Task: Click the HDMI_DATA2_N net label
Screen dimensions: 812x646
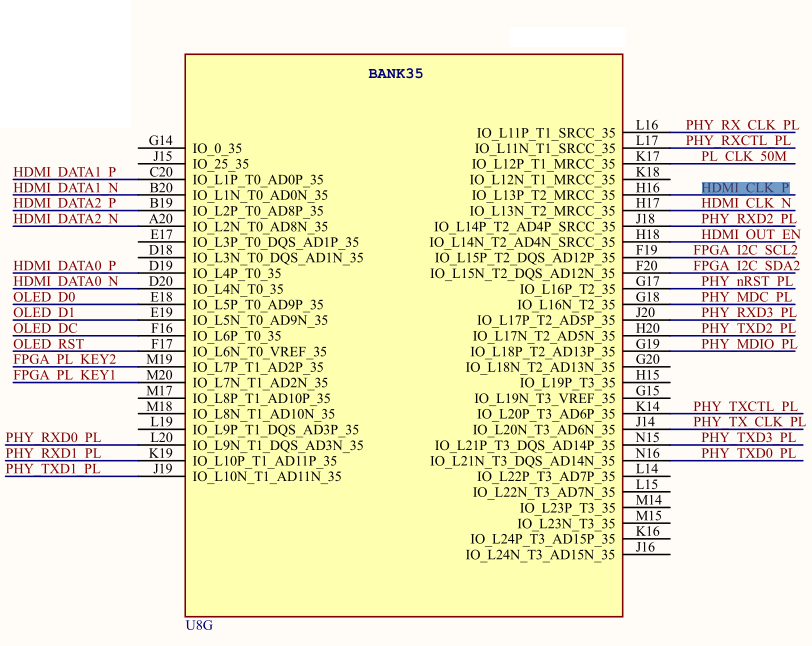Action: [x=66, y=219]
